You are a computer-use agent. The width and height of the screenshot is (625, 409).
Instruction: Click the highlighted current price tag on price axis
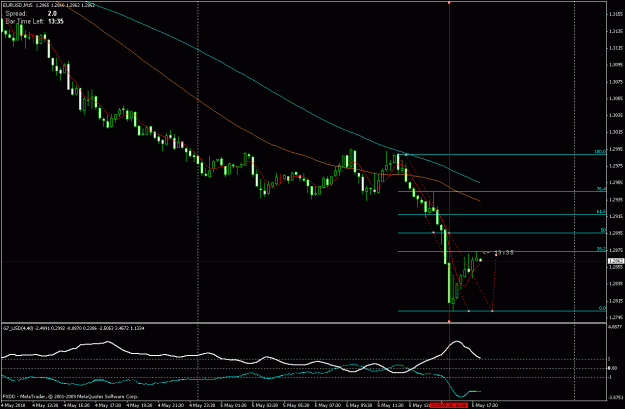tap(615, 261)
